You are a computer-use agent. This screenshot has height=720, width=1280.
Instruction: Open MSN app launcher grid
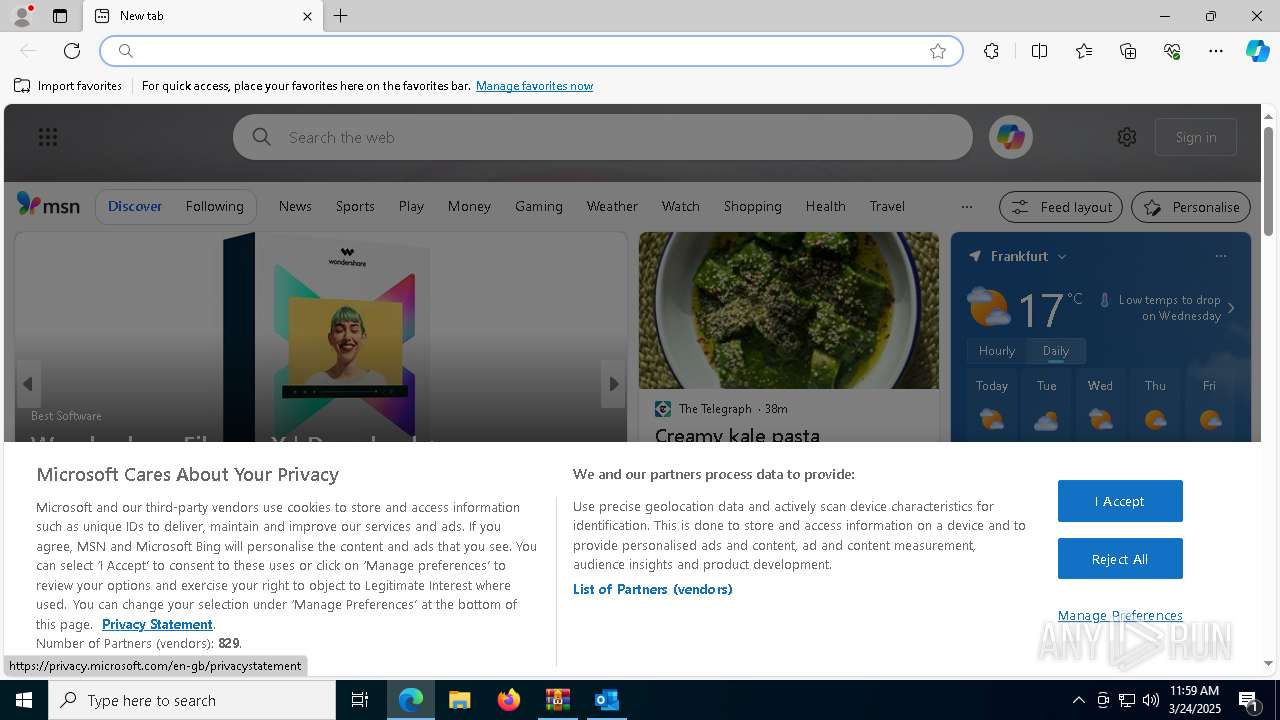[x=48, y=137]
